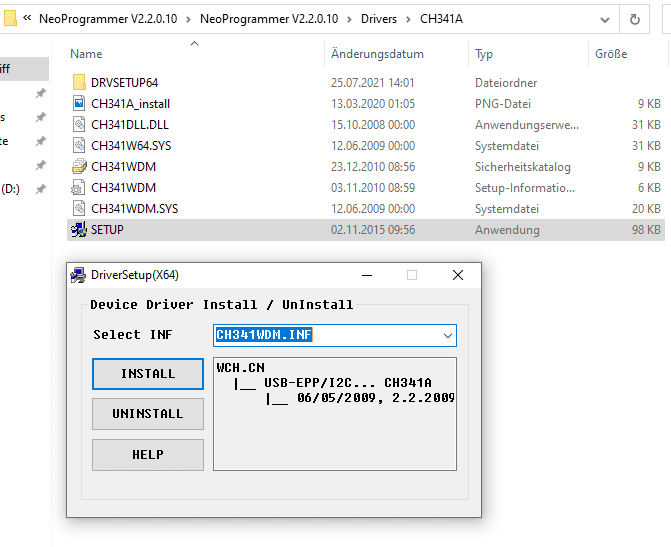This screenshot has width=671, height=547.
Task: Click the DriverSetup(X64) title bar icon
Action: coord(78,275)
